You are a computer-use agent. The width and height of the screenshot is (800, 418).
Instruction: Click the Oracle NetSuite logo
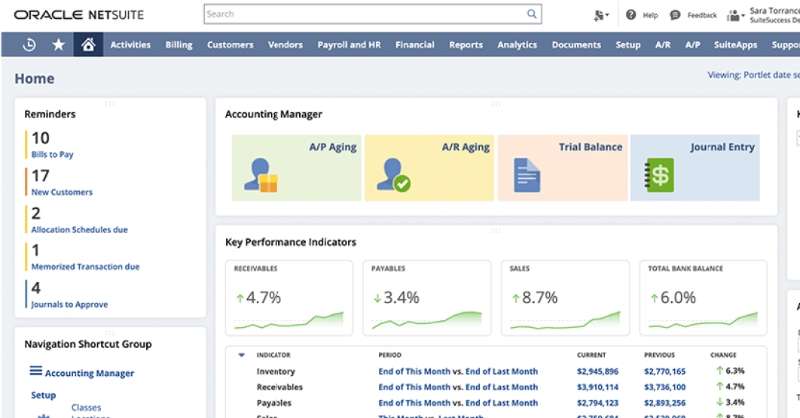click(x=79, y=15)
